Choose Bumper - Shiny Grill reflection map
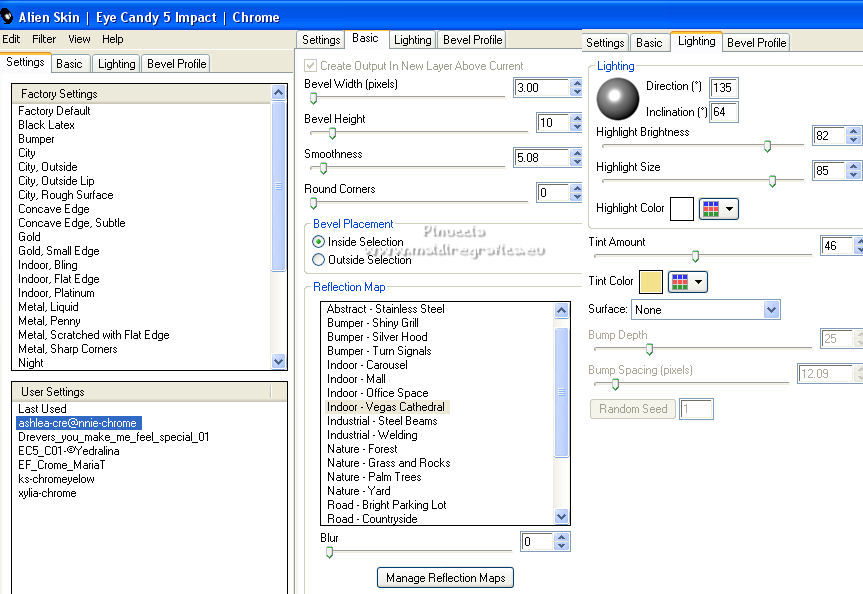863x594 pixels. click(373, 323)
